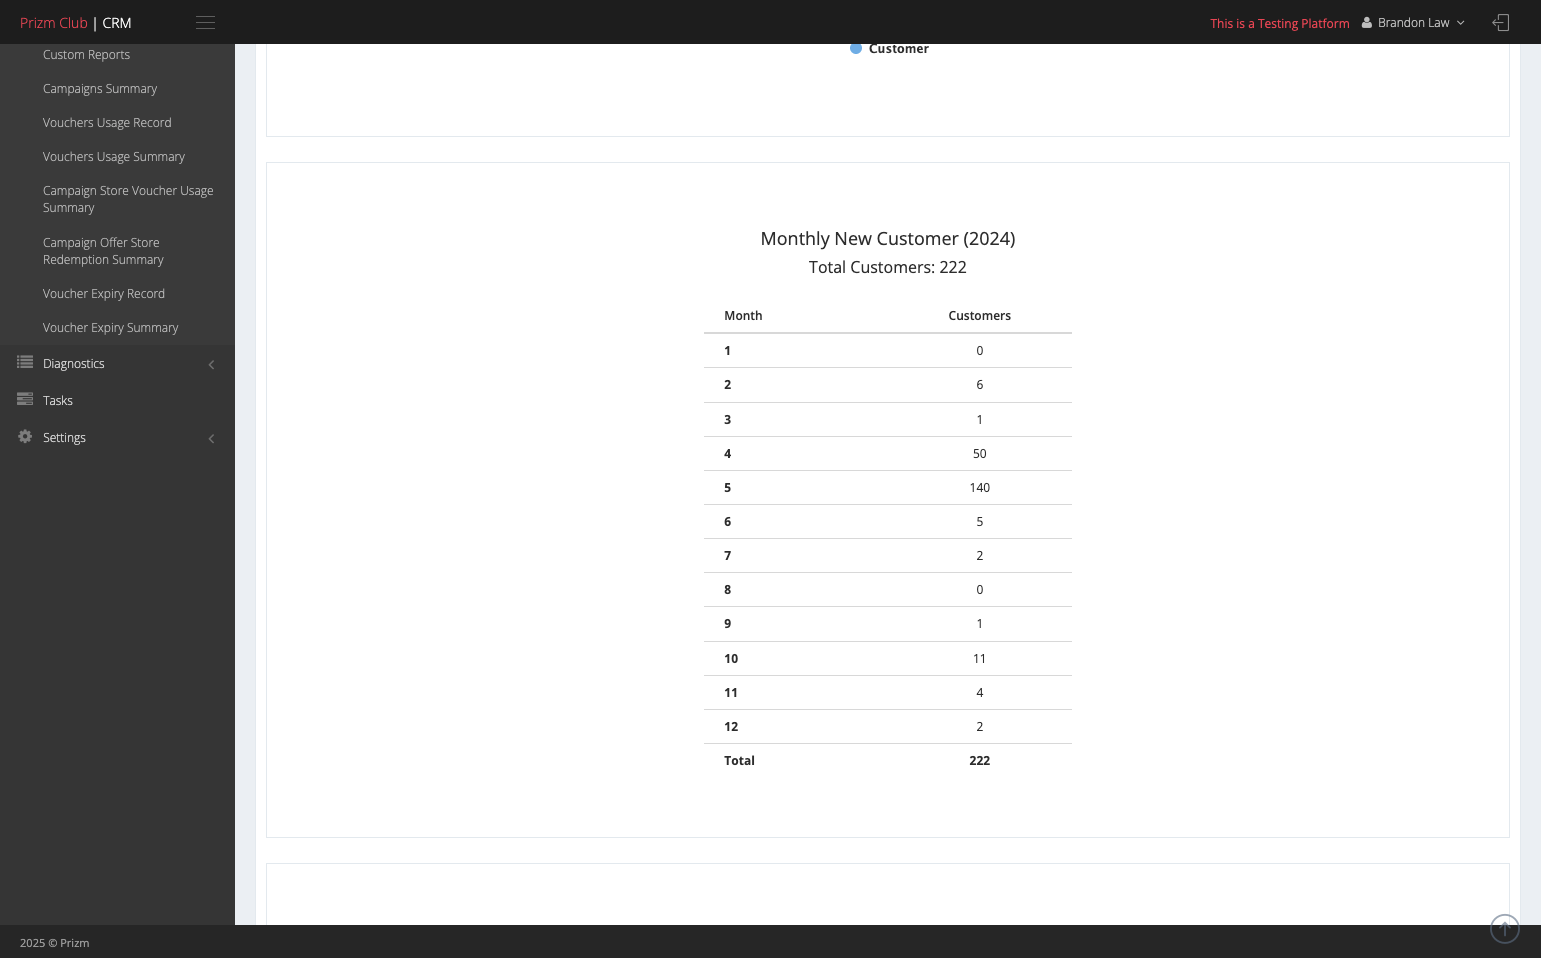Click the user avatar icon beside Brandon Law
The image size is (1541, 958).
click(1366, 23)
